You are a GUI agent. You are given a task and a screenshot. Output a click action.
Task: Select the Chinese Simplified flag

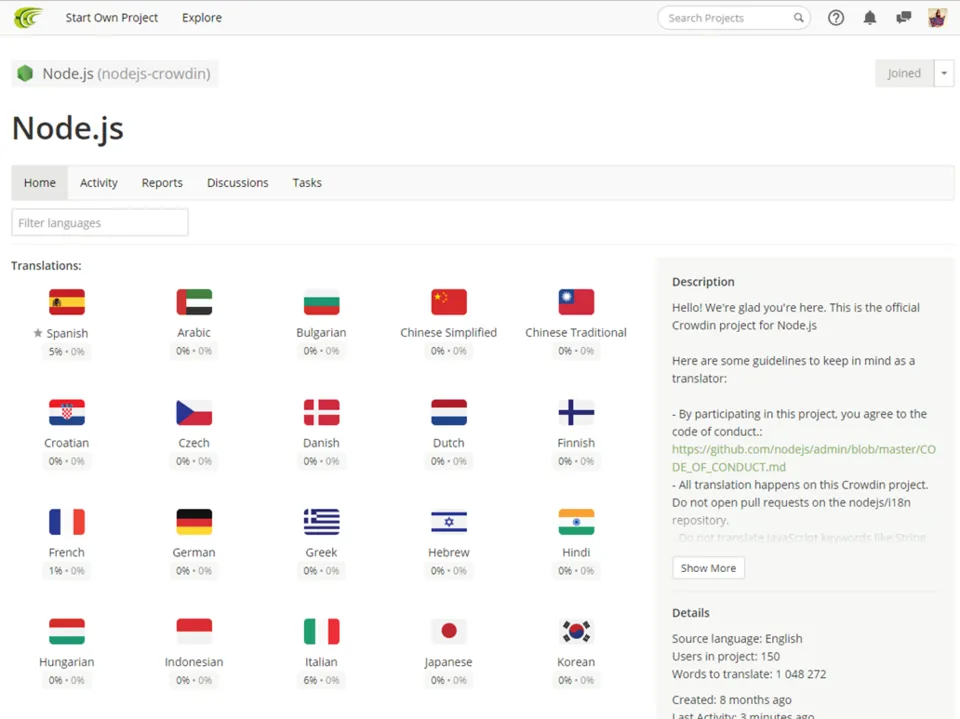click(x=449, y=302)
